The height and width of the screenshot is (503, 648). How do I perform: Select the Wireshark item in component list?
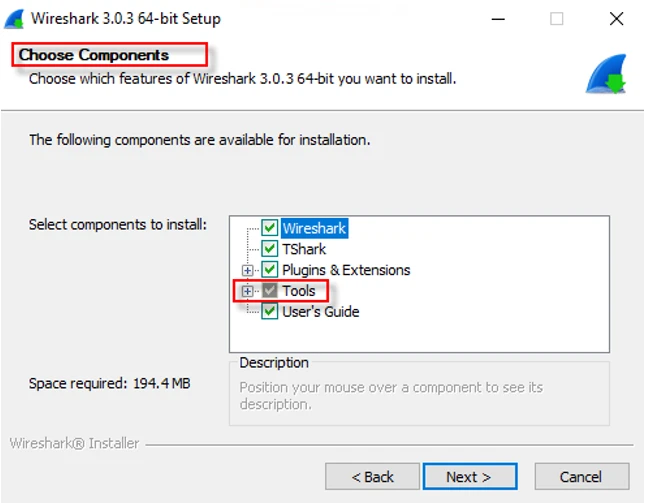click(313, 228)
